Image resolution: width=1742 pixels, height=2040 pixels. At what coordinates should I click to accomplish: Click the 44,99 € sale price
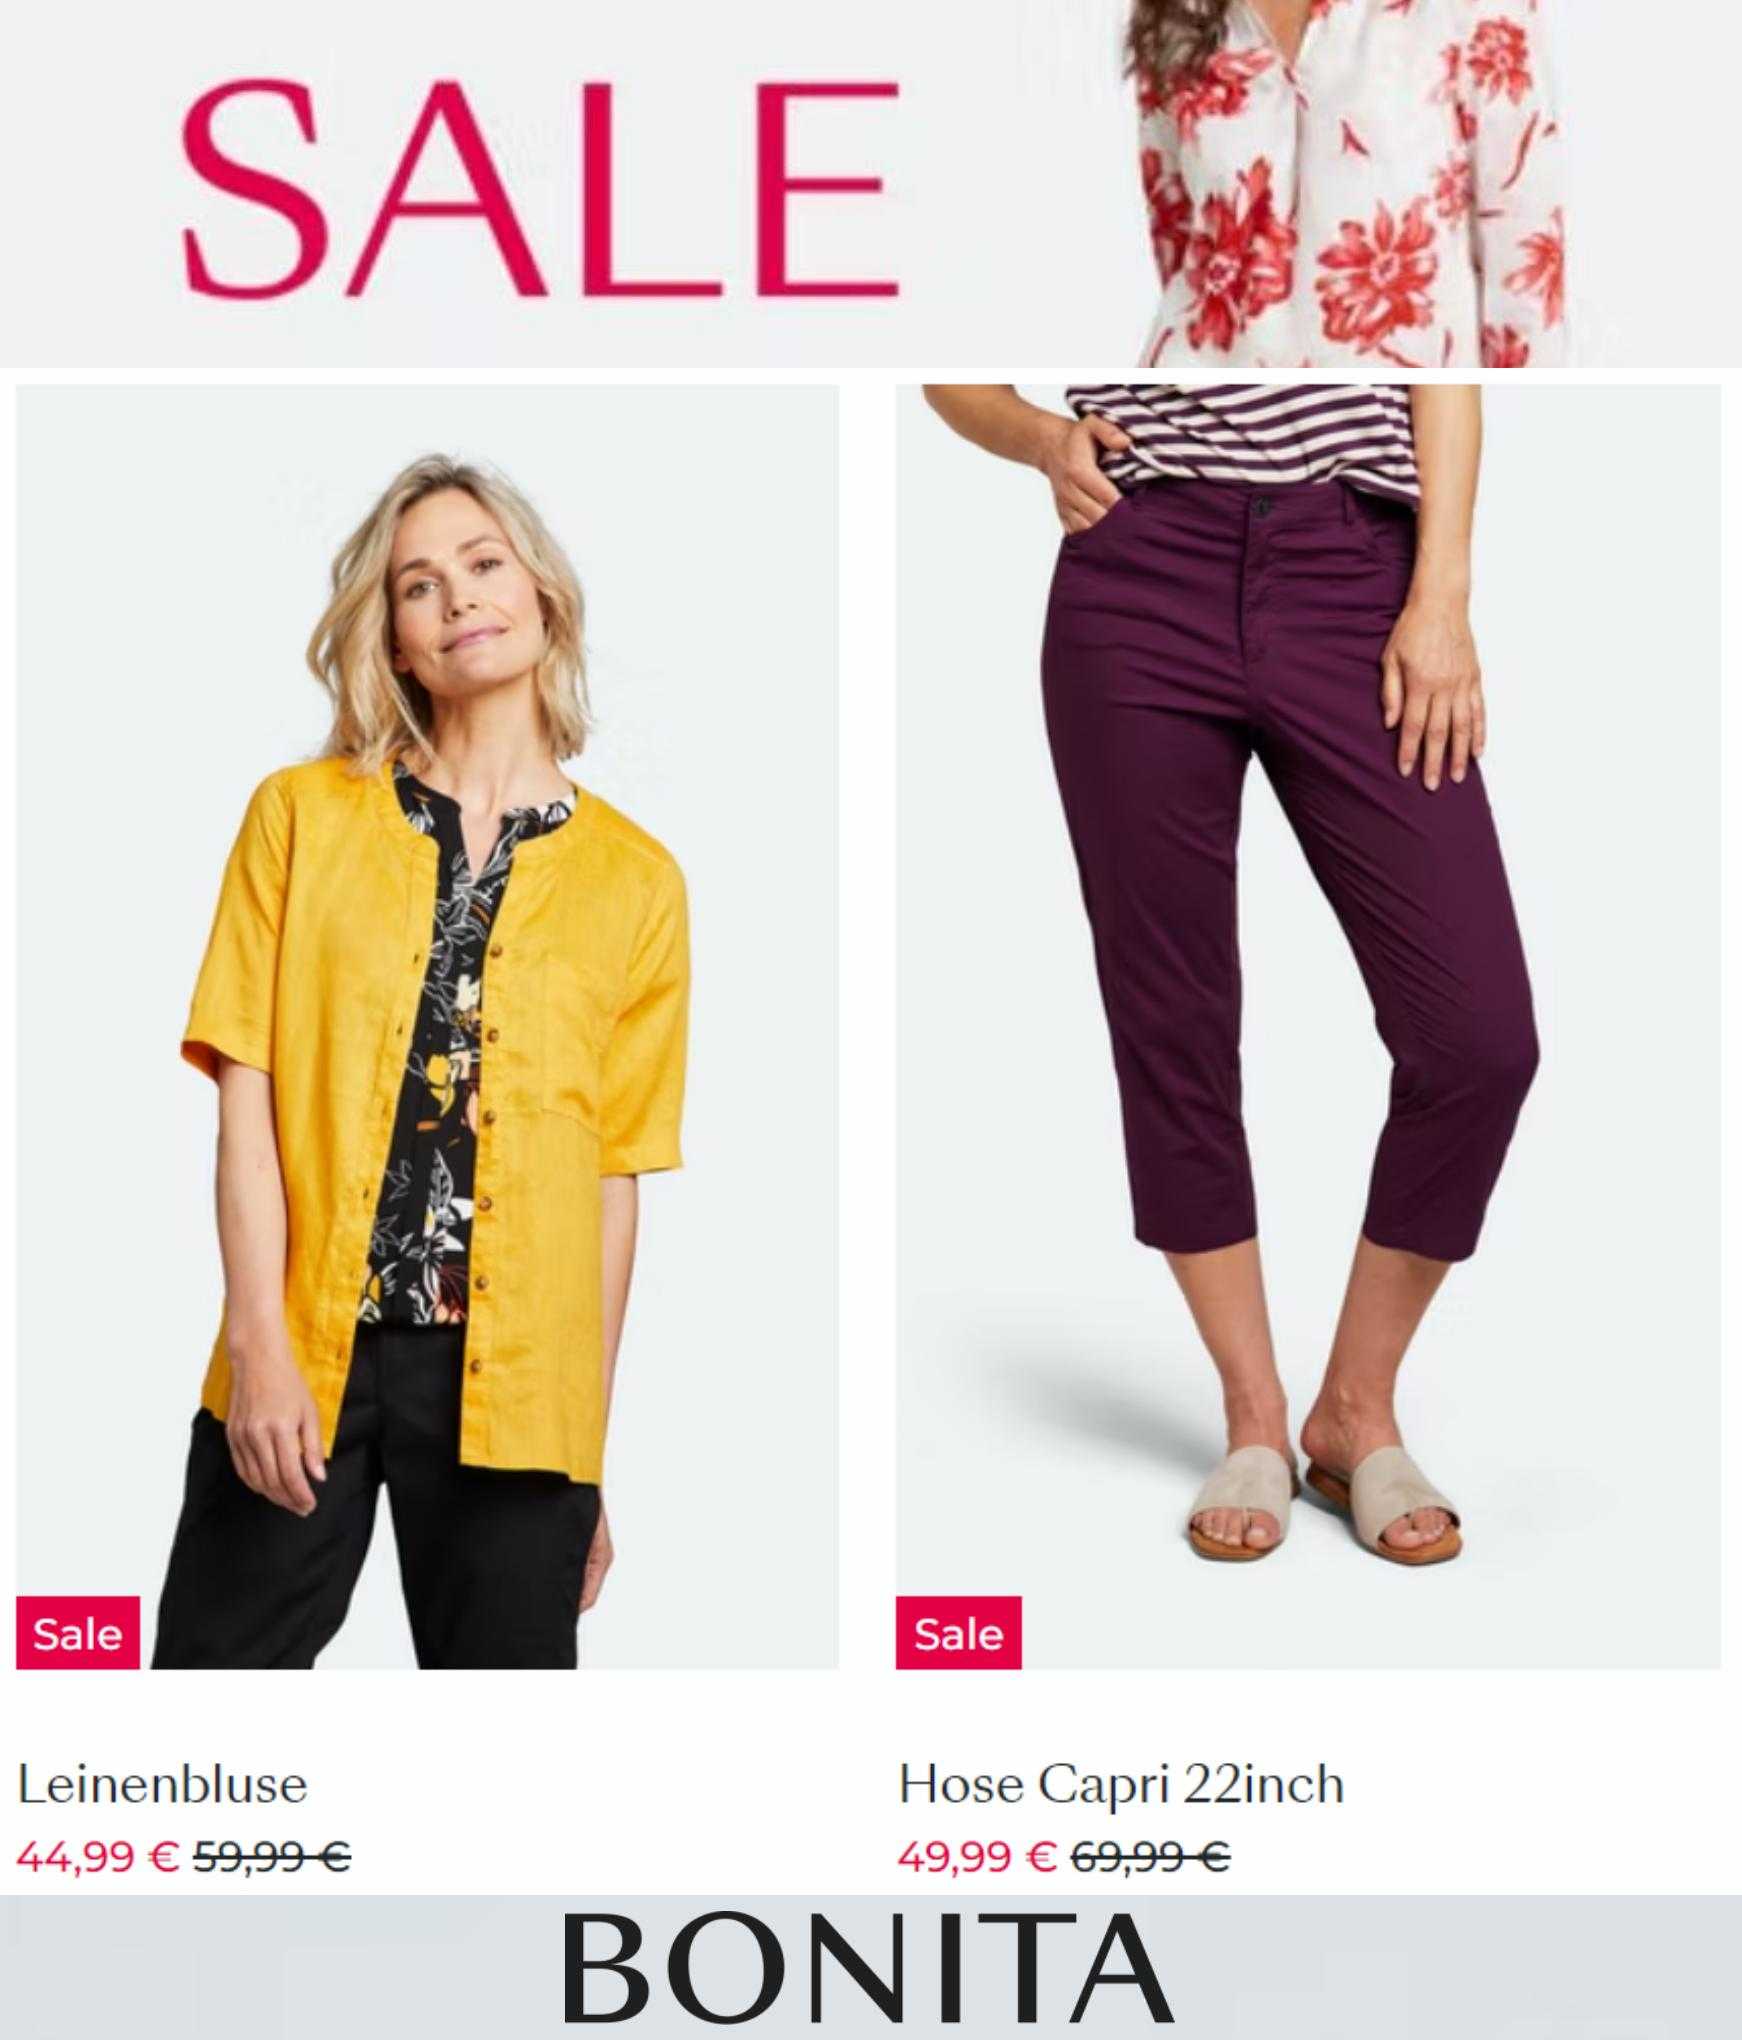pyautogui.click(x=98, y=1857)
